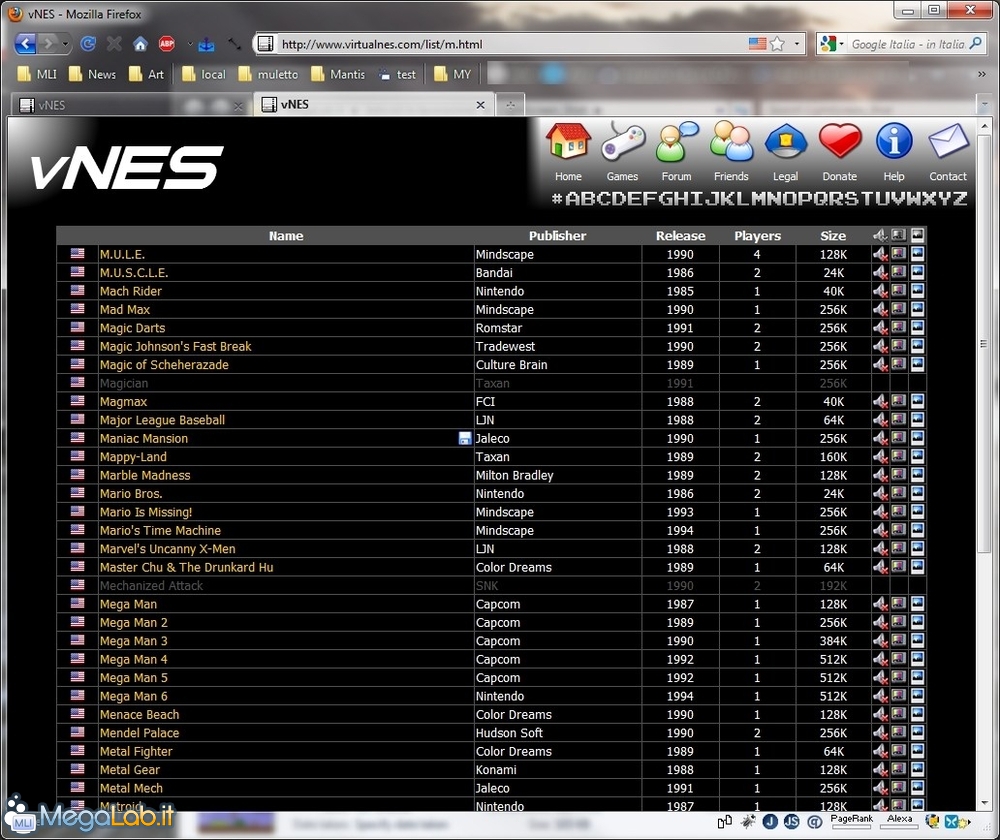Click the red heart Donate icon
Screen dimensions: 1000x840
click(840, 141)
